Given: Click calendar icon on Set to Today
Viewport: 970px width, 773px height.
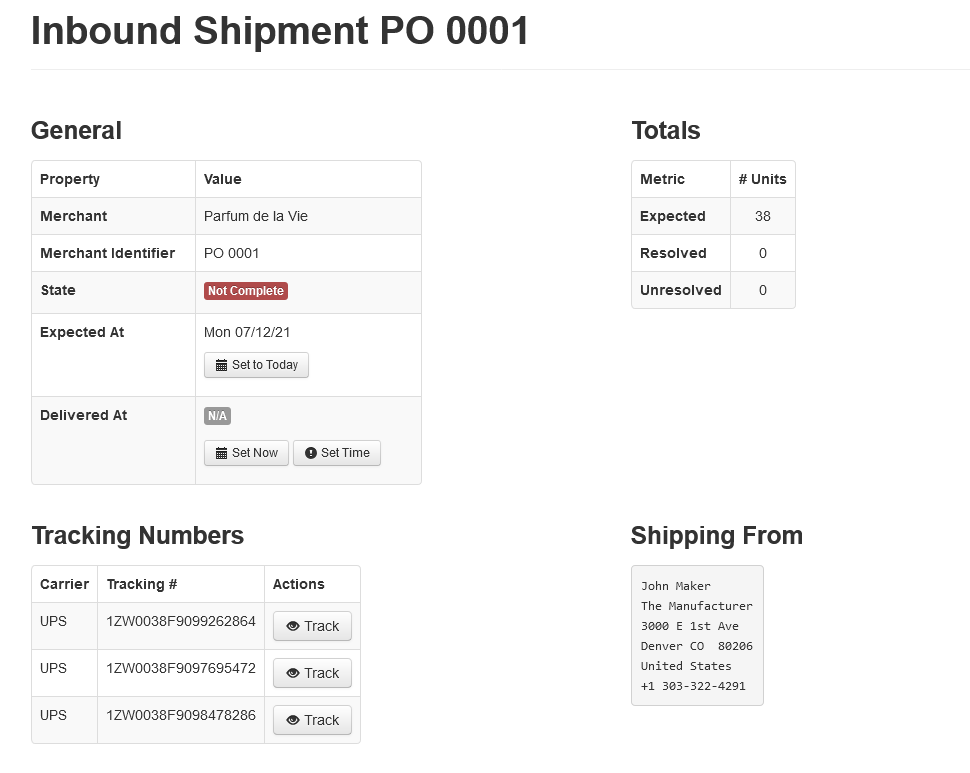Looking at the screenshot, I should 222,366.
